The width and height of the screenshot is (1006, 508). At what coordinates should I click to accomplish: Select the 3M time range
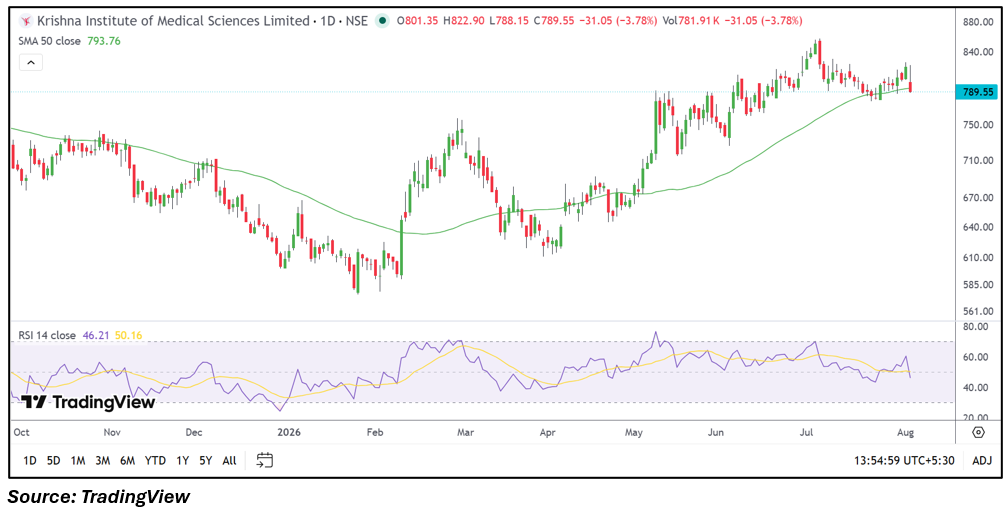click(x=103, y=461)
